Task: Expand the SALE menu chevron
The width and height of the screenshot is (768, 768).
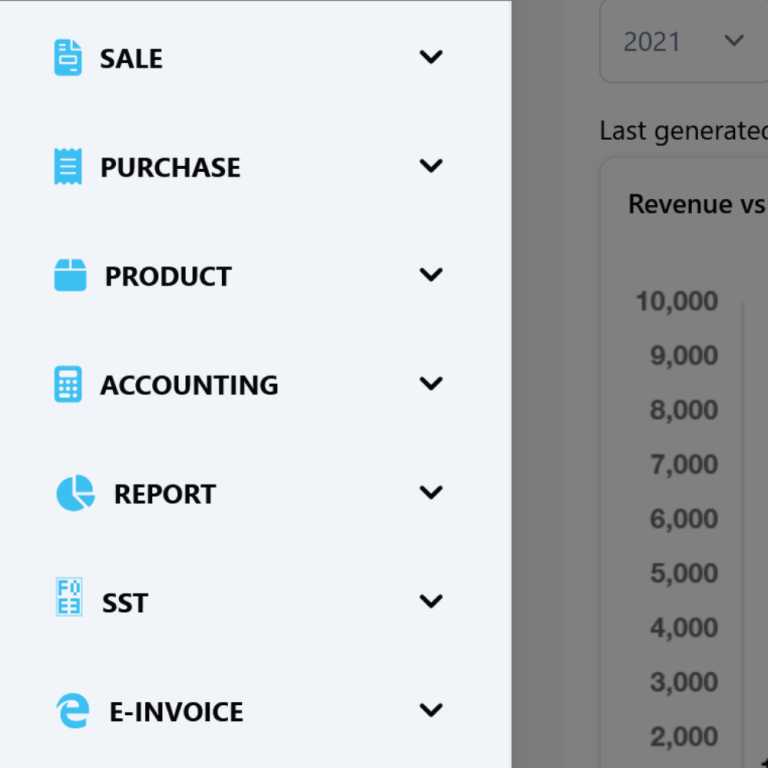Action: tap(431, 57)
